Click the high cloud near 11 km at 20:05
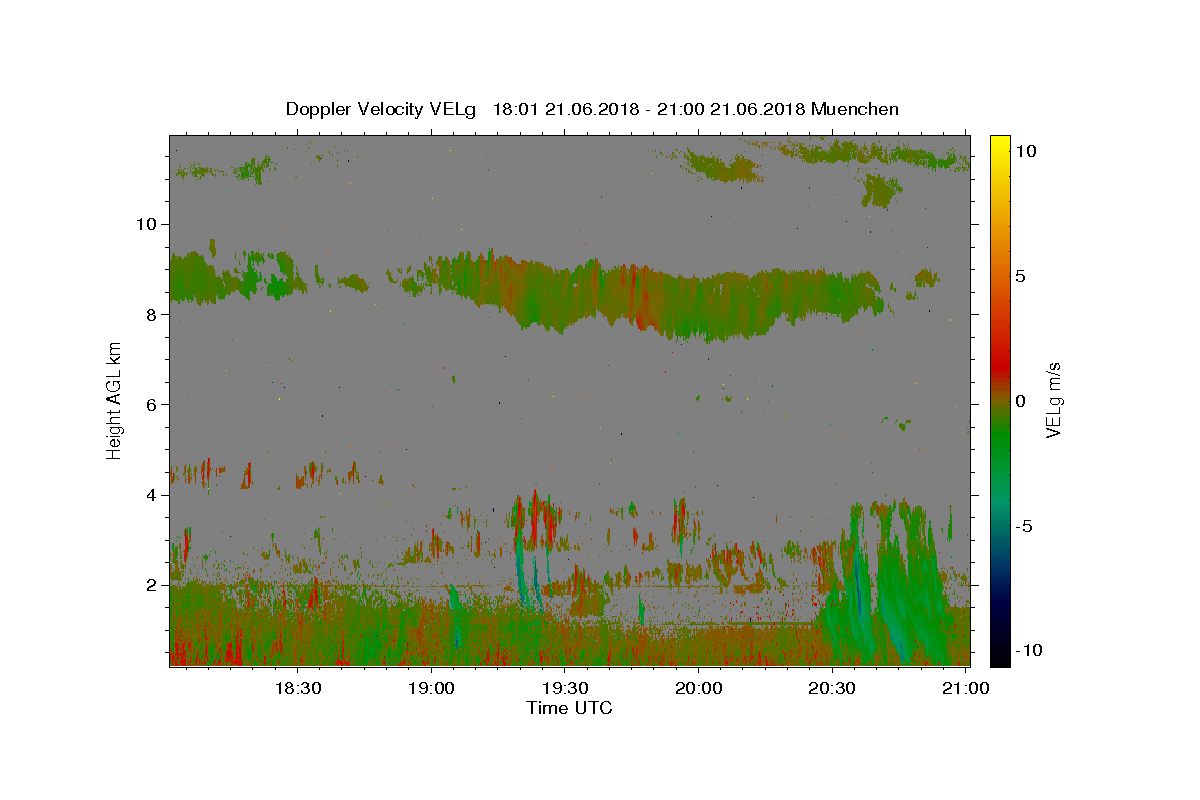1200x800 pixels. coord(722,165)
